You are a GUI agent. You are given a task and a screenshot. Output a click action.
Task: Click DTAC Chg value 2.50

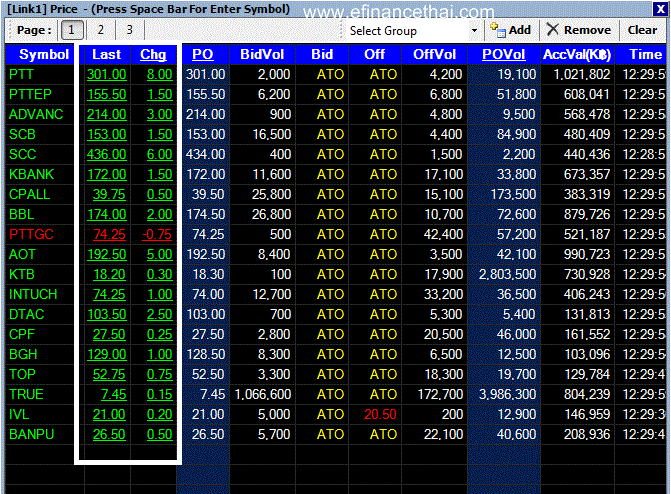click(x=160, y=315)
